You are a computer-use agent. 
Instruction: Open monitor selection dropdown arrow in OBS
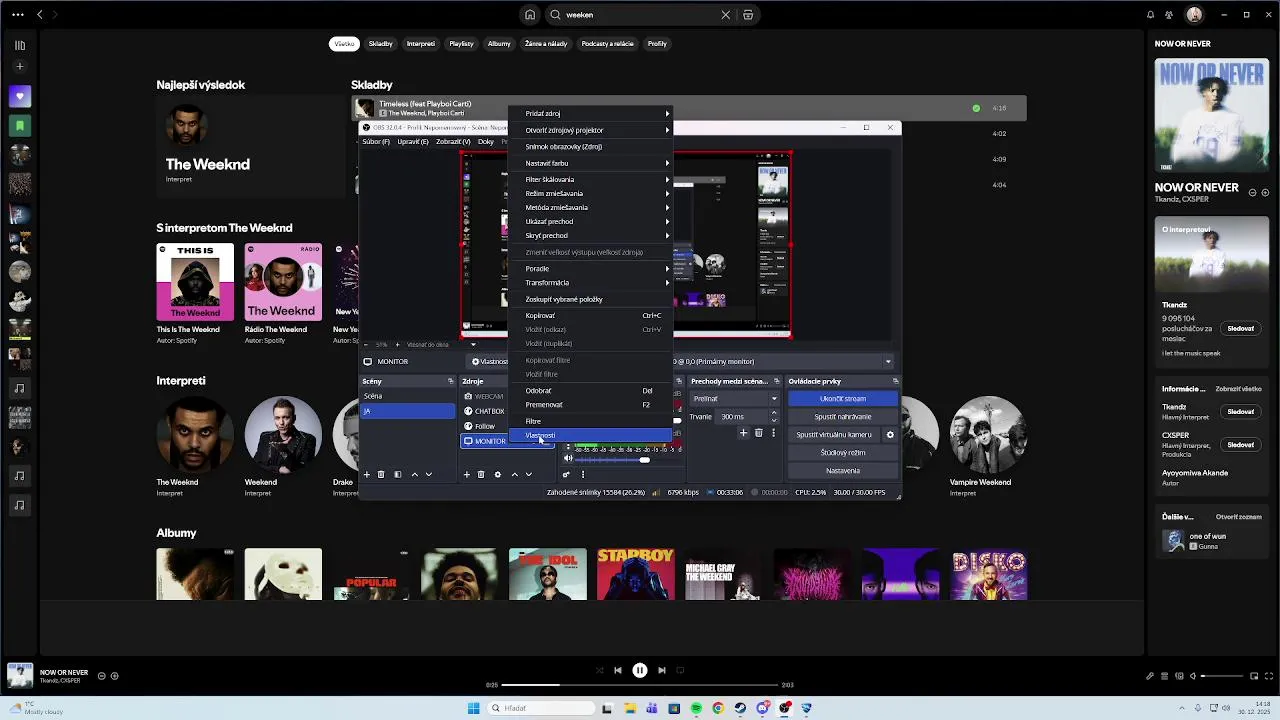click(888, 362)
